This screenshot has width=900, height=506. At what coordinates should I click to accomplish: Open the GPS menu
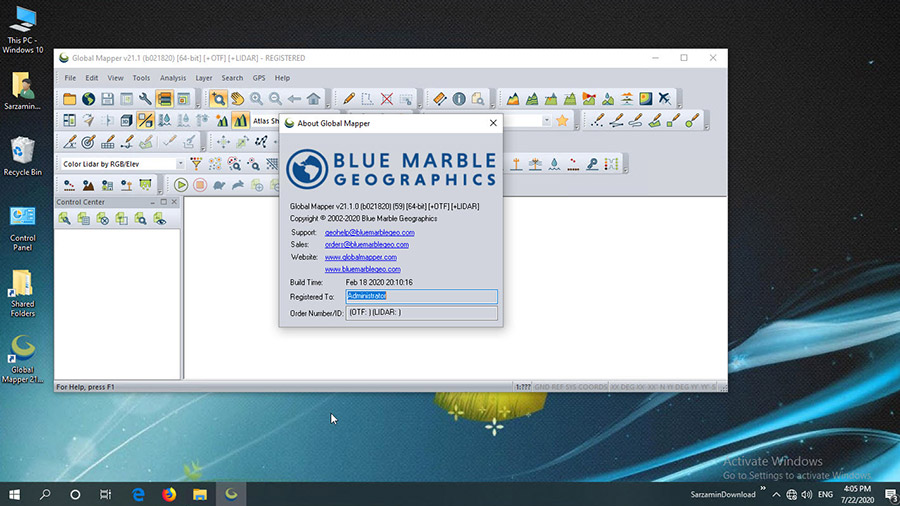point(259,78)
